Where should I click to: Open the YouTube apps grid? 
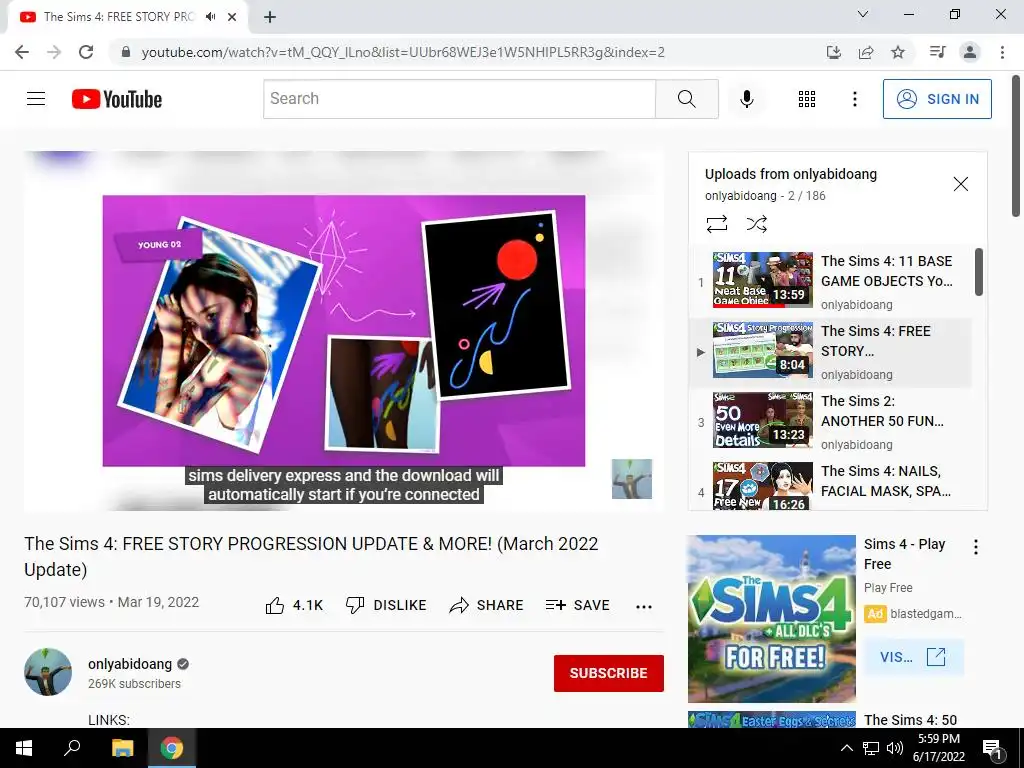(807, 99)
